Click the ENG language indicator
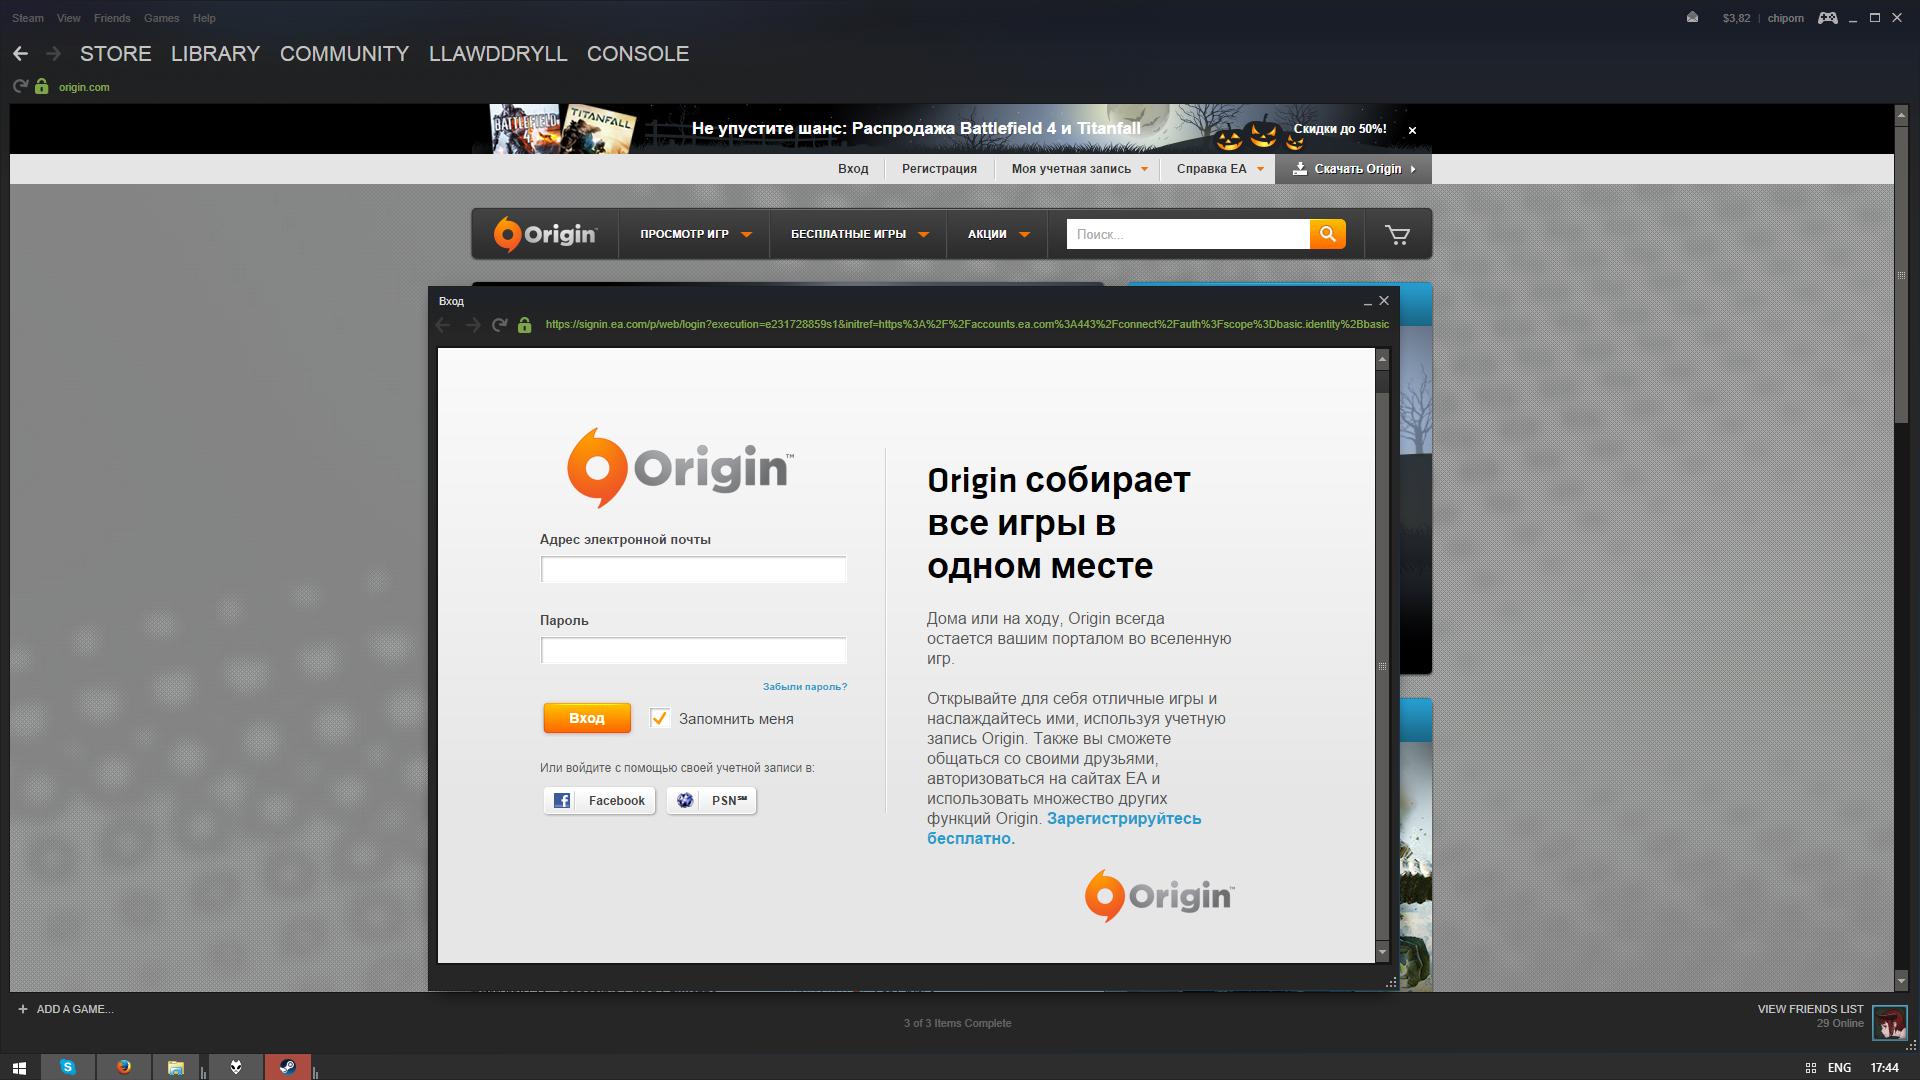Screen dimensions: 1920x1080 tap(1839, 1068)
